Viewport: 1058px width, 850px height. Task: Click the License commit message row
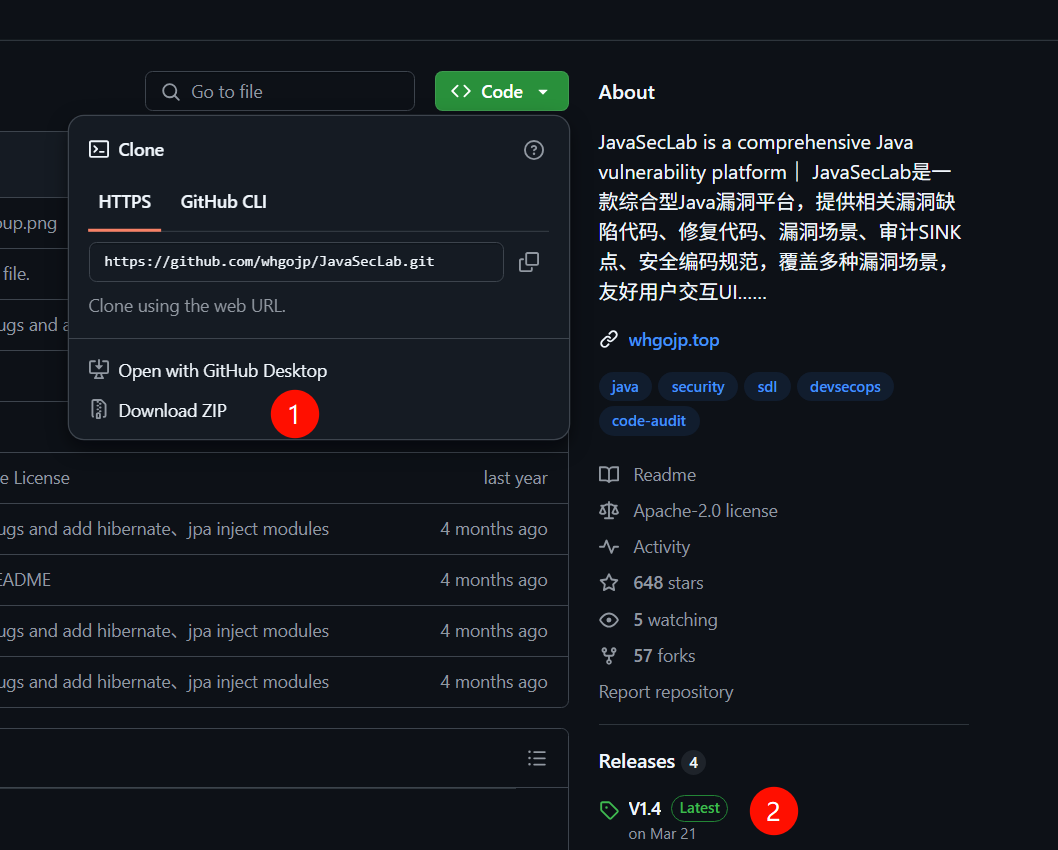click(35, 478)
